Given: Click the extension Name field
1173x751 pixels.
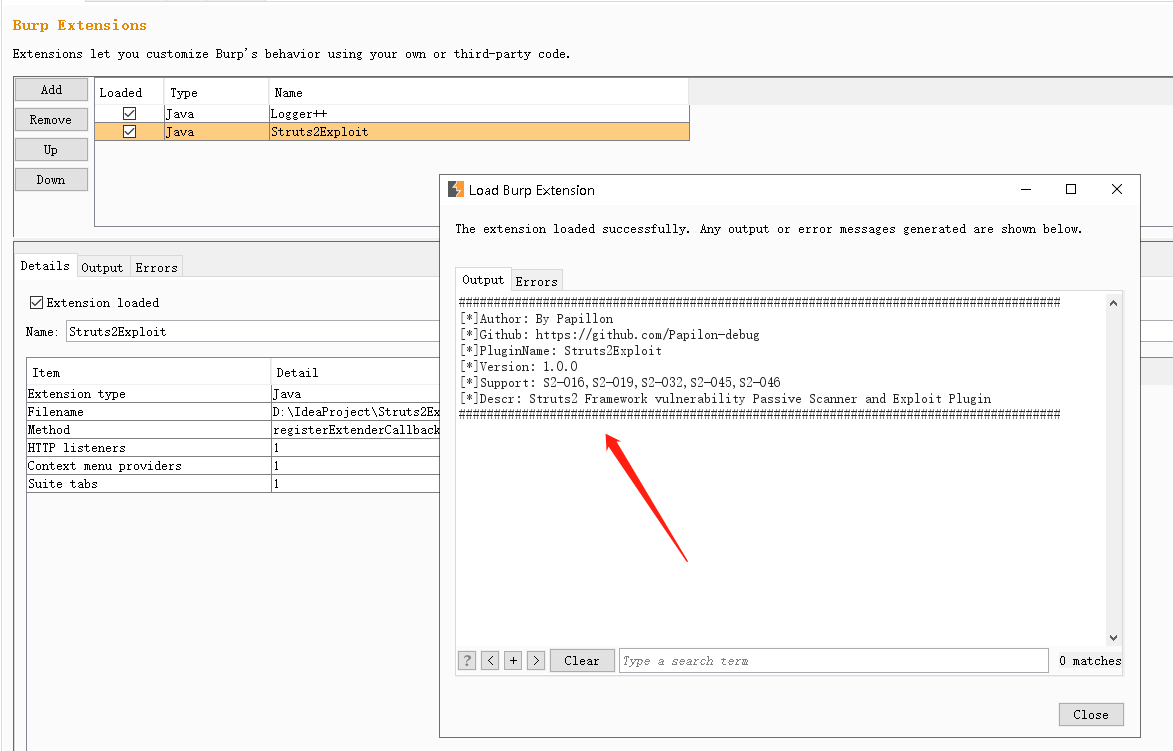Looking at the screenshot, I should tap(253, 331).
